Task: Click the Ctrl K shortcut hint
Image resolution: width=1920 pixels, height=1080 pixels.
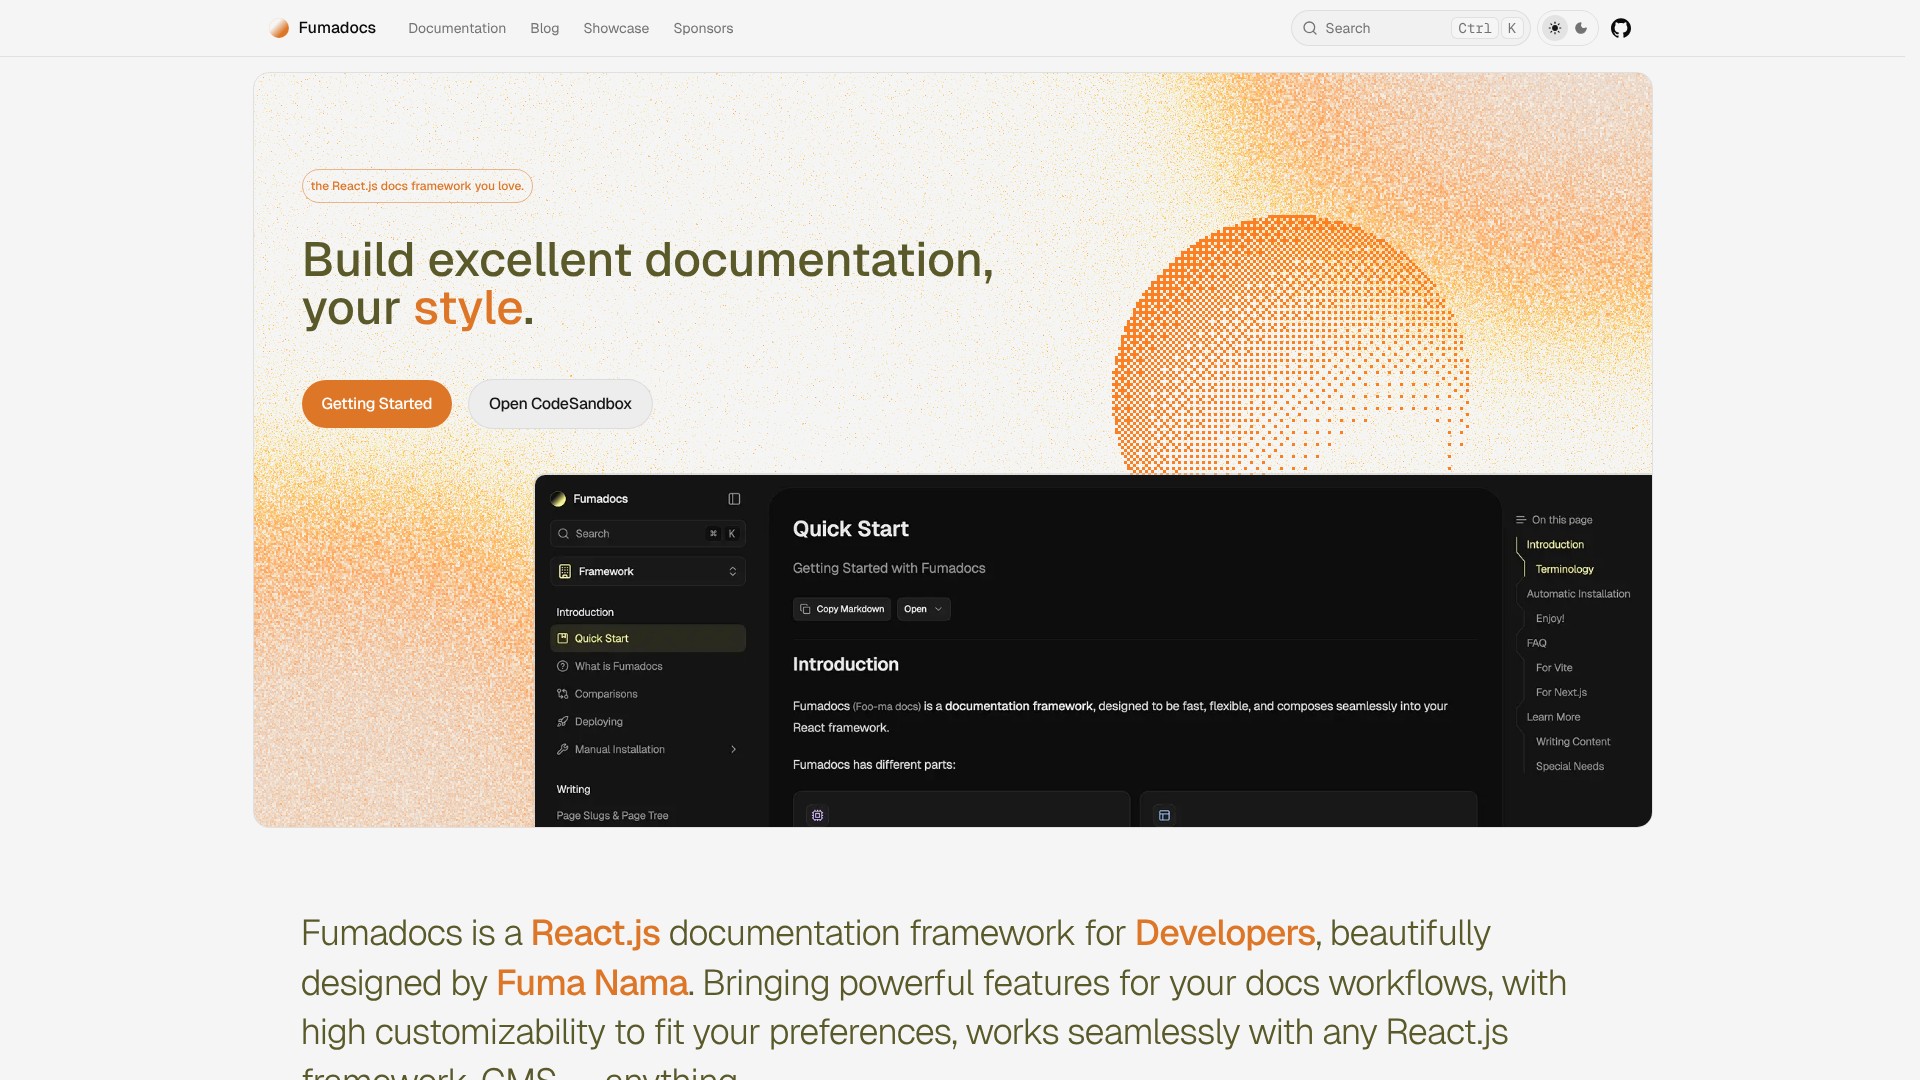Action: pyautogui.click(x=1487, y=28)
